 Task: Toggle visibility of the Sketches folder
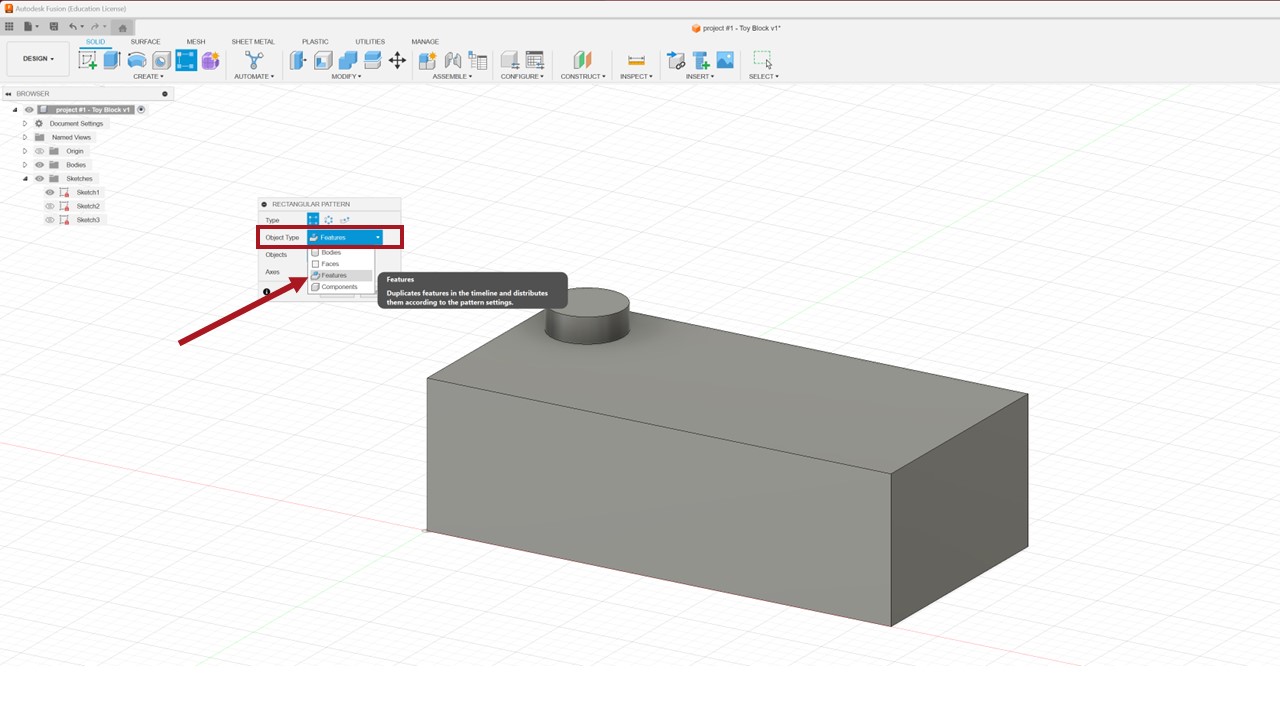coord(40,179)
